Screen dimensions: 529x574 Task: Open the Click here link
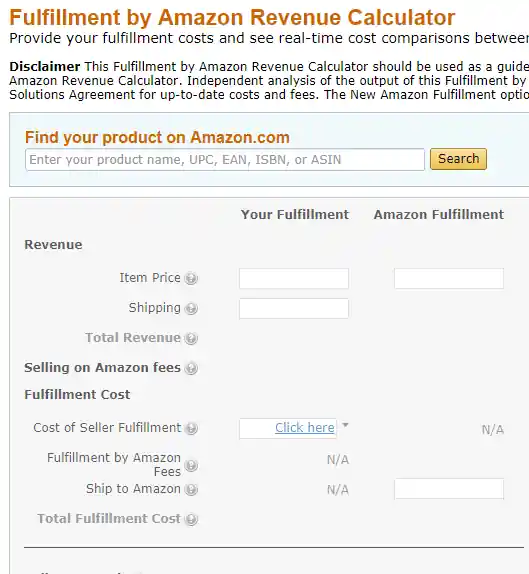[x=305, y=428]
